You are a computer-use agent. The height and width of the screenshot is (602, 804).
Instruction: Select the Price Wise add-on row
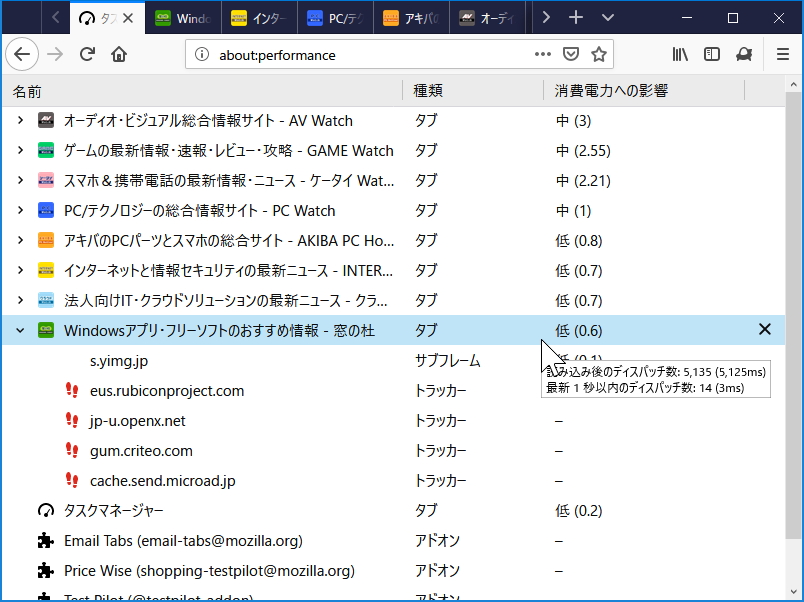pyautogui.click(x=393, y=570)
